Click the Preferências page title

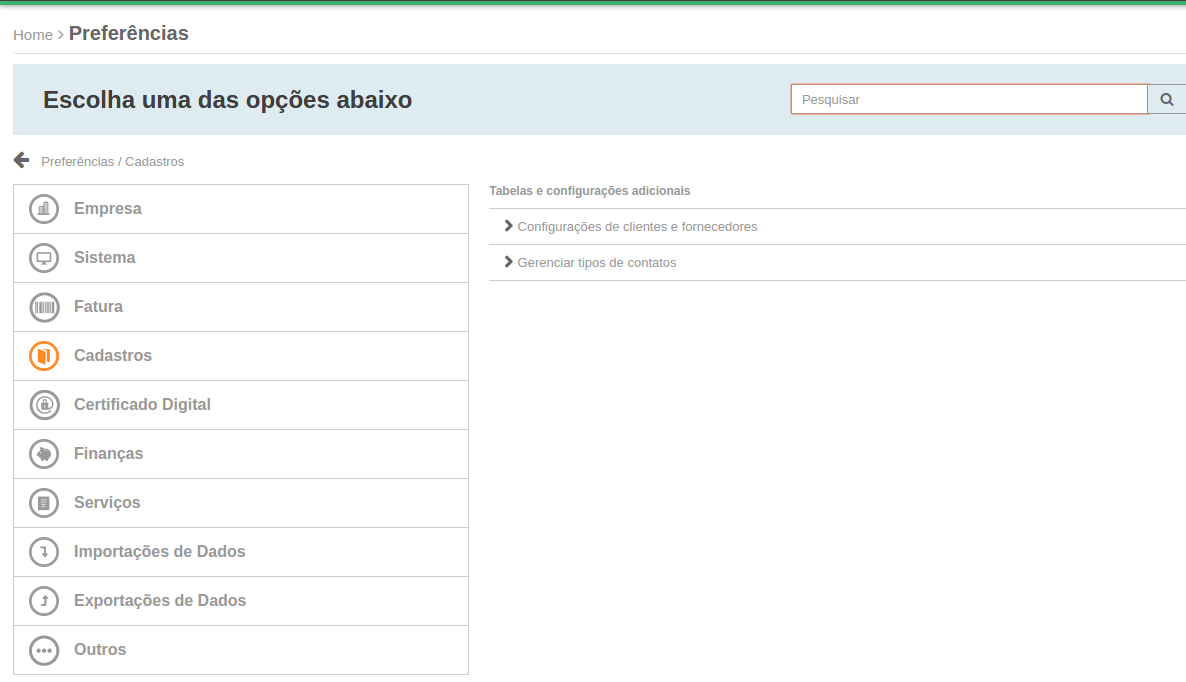(129, 33)
